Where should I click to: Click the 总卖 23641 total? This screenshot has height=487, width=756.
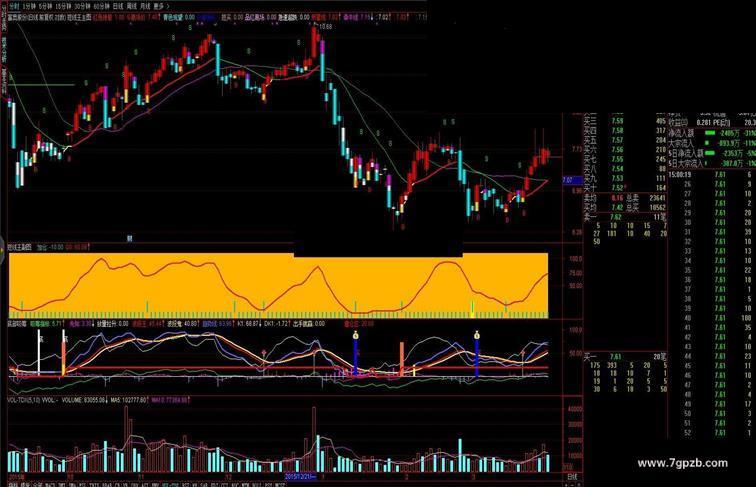tap(646, 197)
